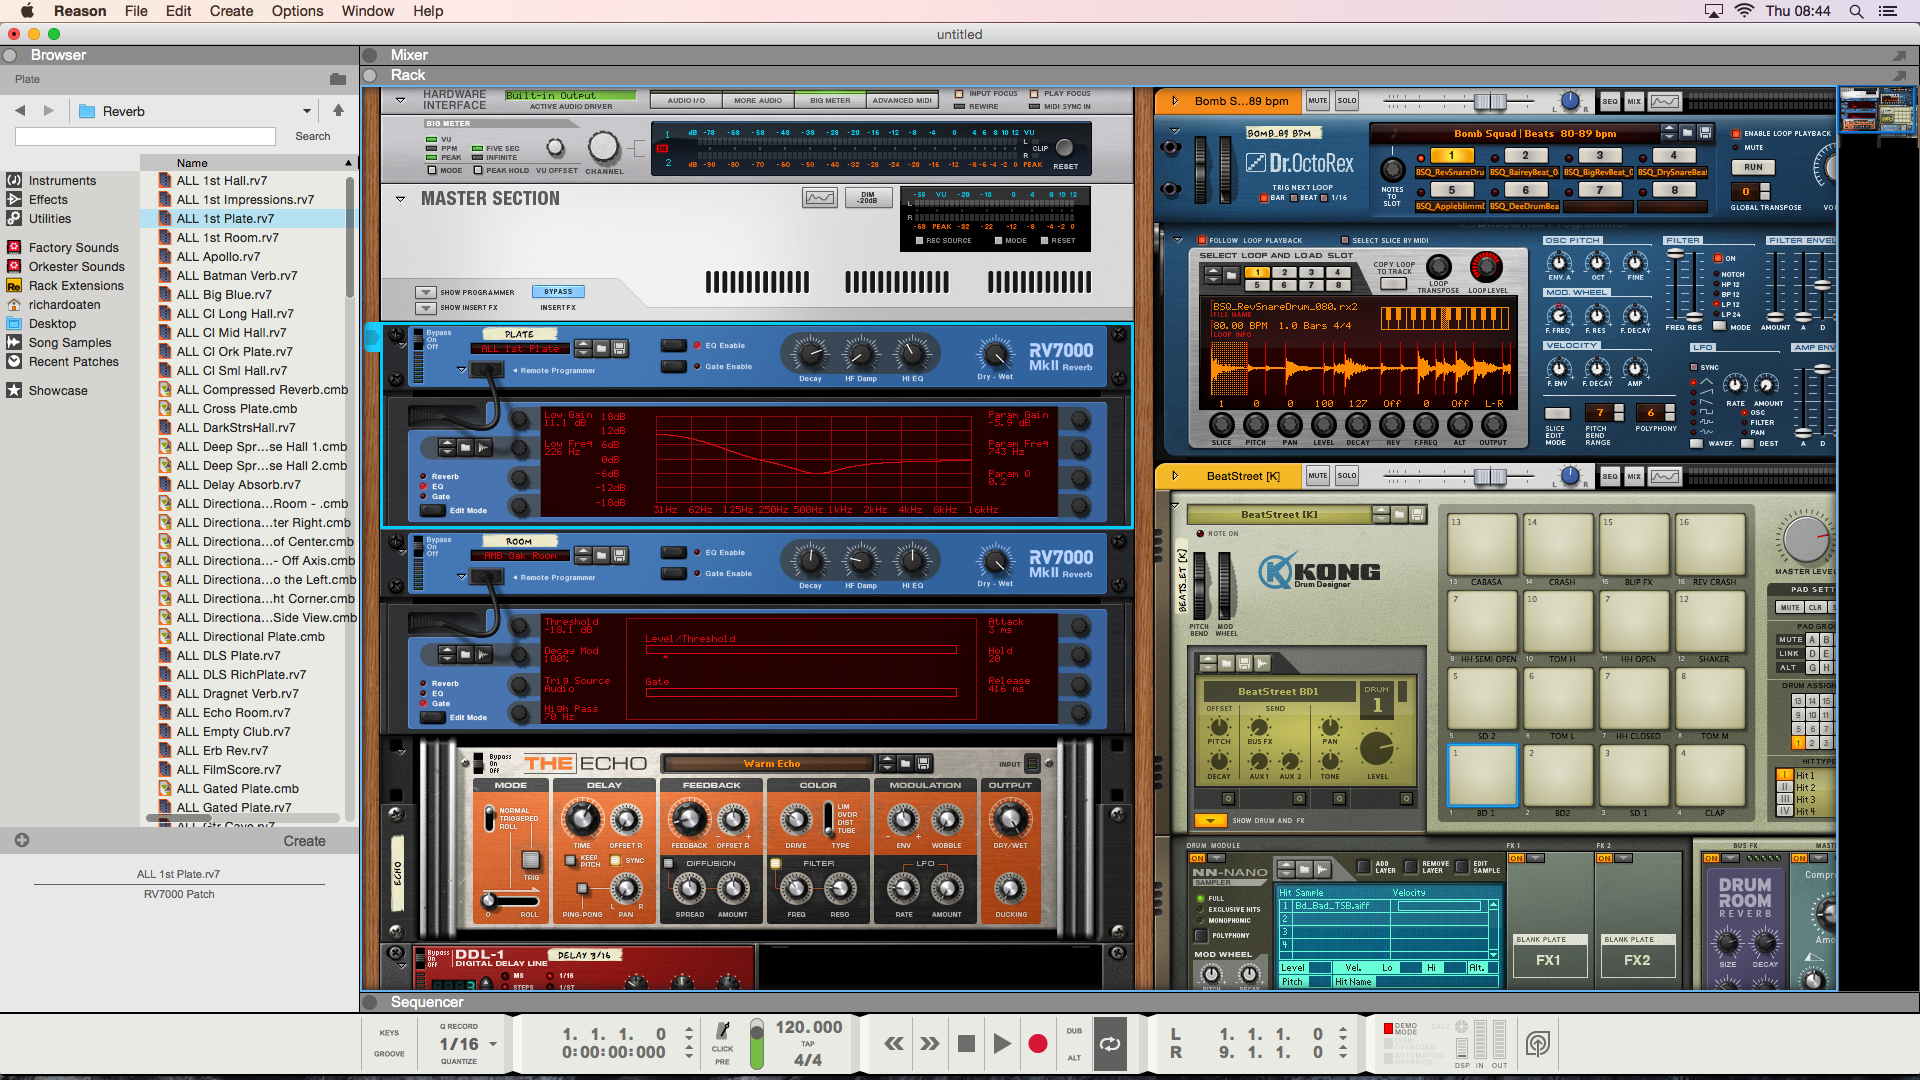The height and width of the screenshot is (1080, 1920).
Task: Open the Options menu
Action: coord(297,11)
